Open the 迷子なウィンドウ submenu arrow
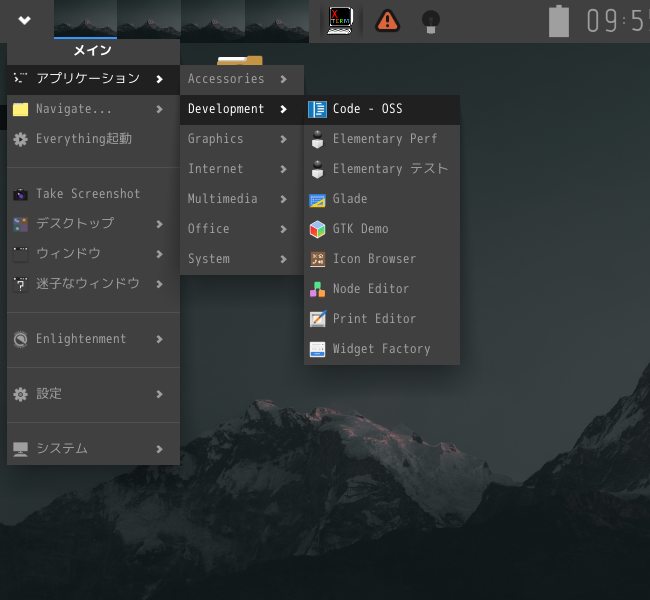Image resolution: width=650 pixels, height=600 pixels. click(160, 284)
